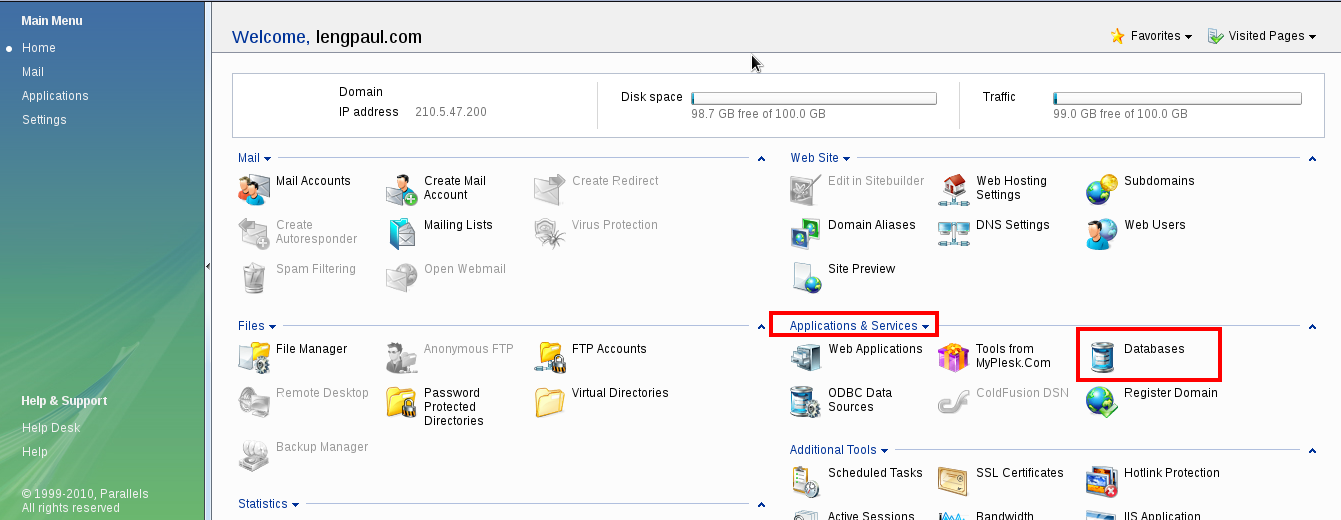Image resolution: width=1341 pixels, height=520 pixels.
Task: Click the Disk space usage bar
Action: point(814,98)
